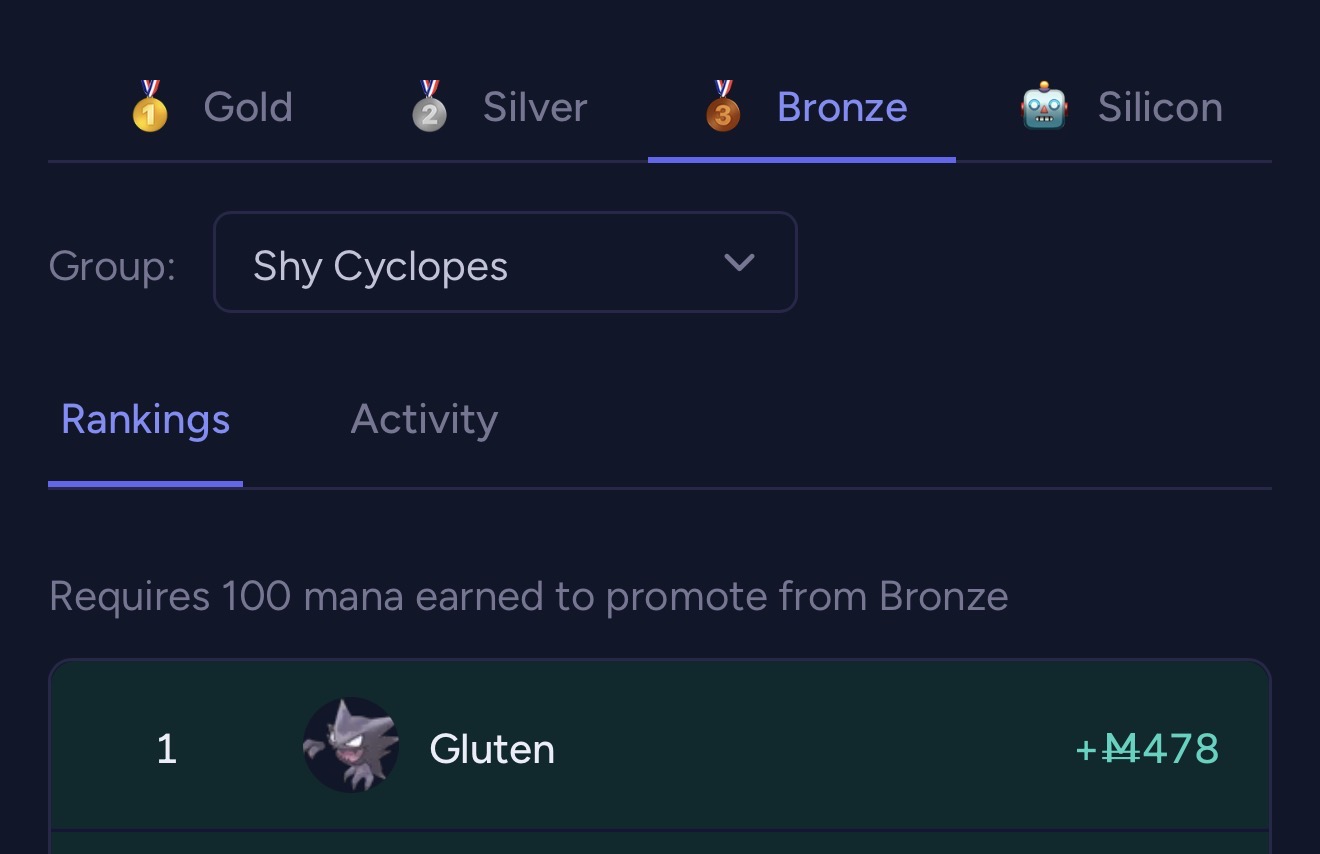Click rank number 1 in leaderboard
The width and height of the screenshot is (1320, 854).
click(x=167, y=749)
